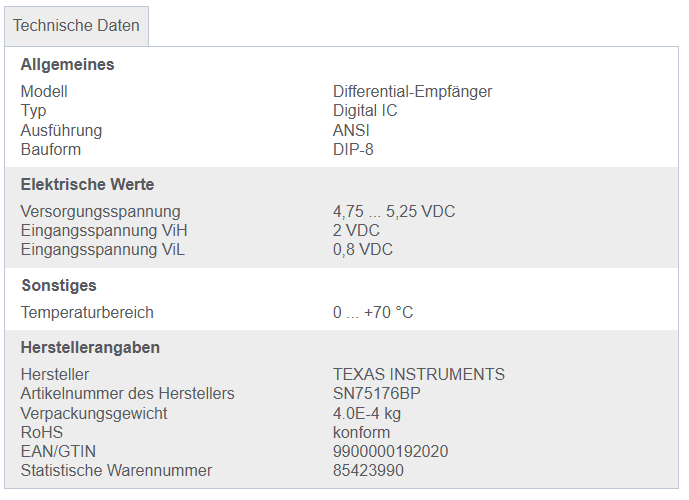Click the Herstellerangaben section heading

[90, 348]
